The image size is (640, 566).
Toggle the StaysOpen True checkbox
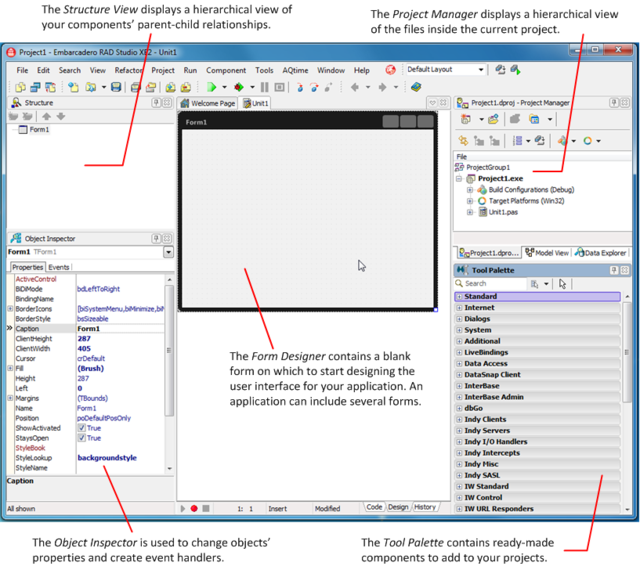pos(82,438)
